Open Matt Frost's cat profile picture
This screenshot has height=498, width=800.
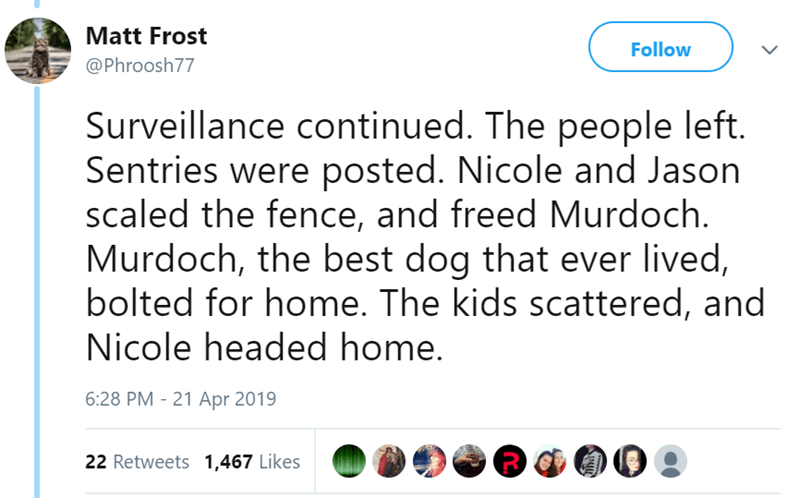(x=38, y=49)
